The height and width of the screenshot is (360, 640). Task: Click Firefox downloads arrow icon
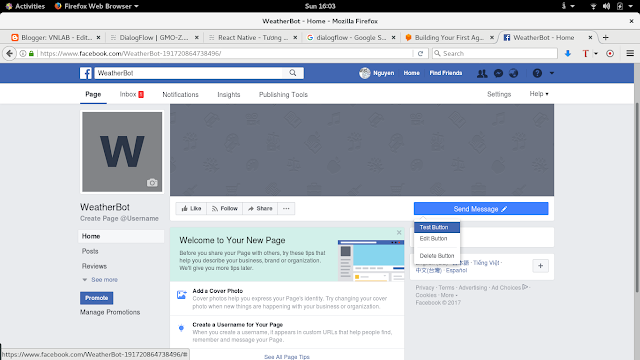[568, 53]
